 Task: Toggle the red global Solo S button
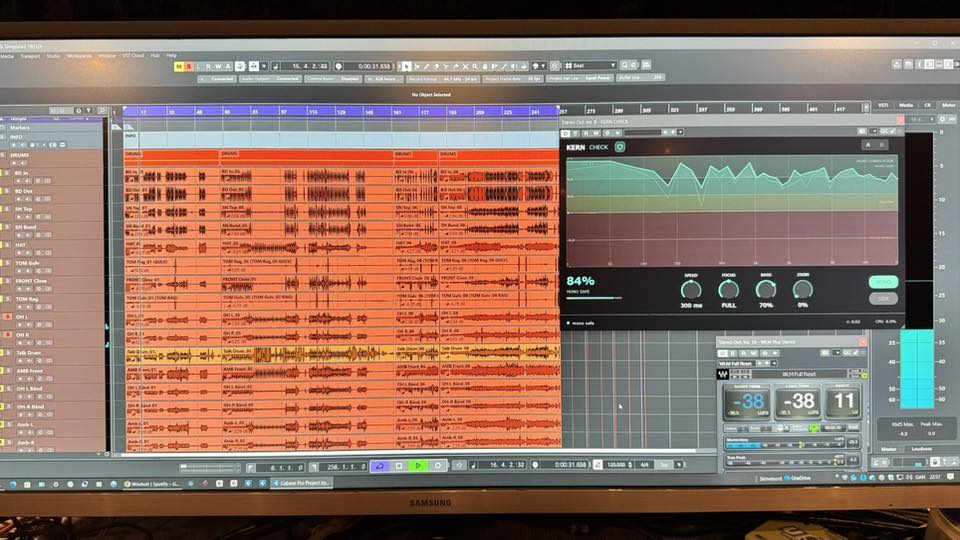coord(190,66)
